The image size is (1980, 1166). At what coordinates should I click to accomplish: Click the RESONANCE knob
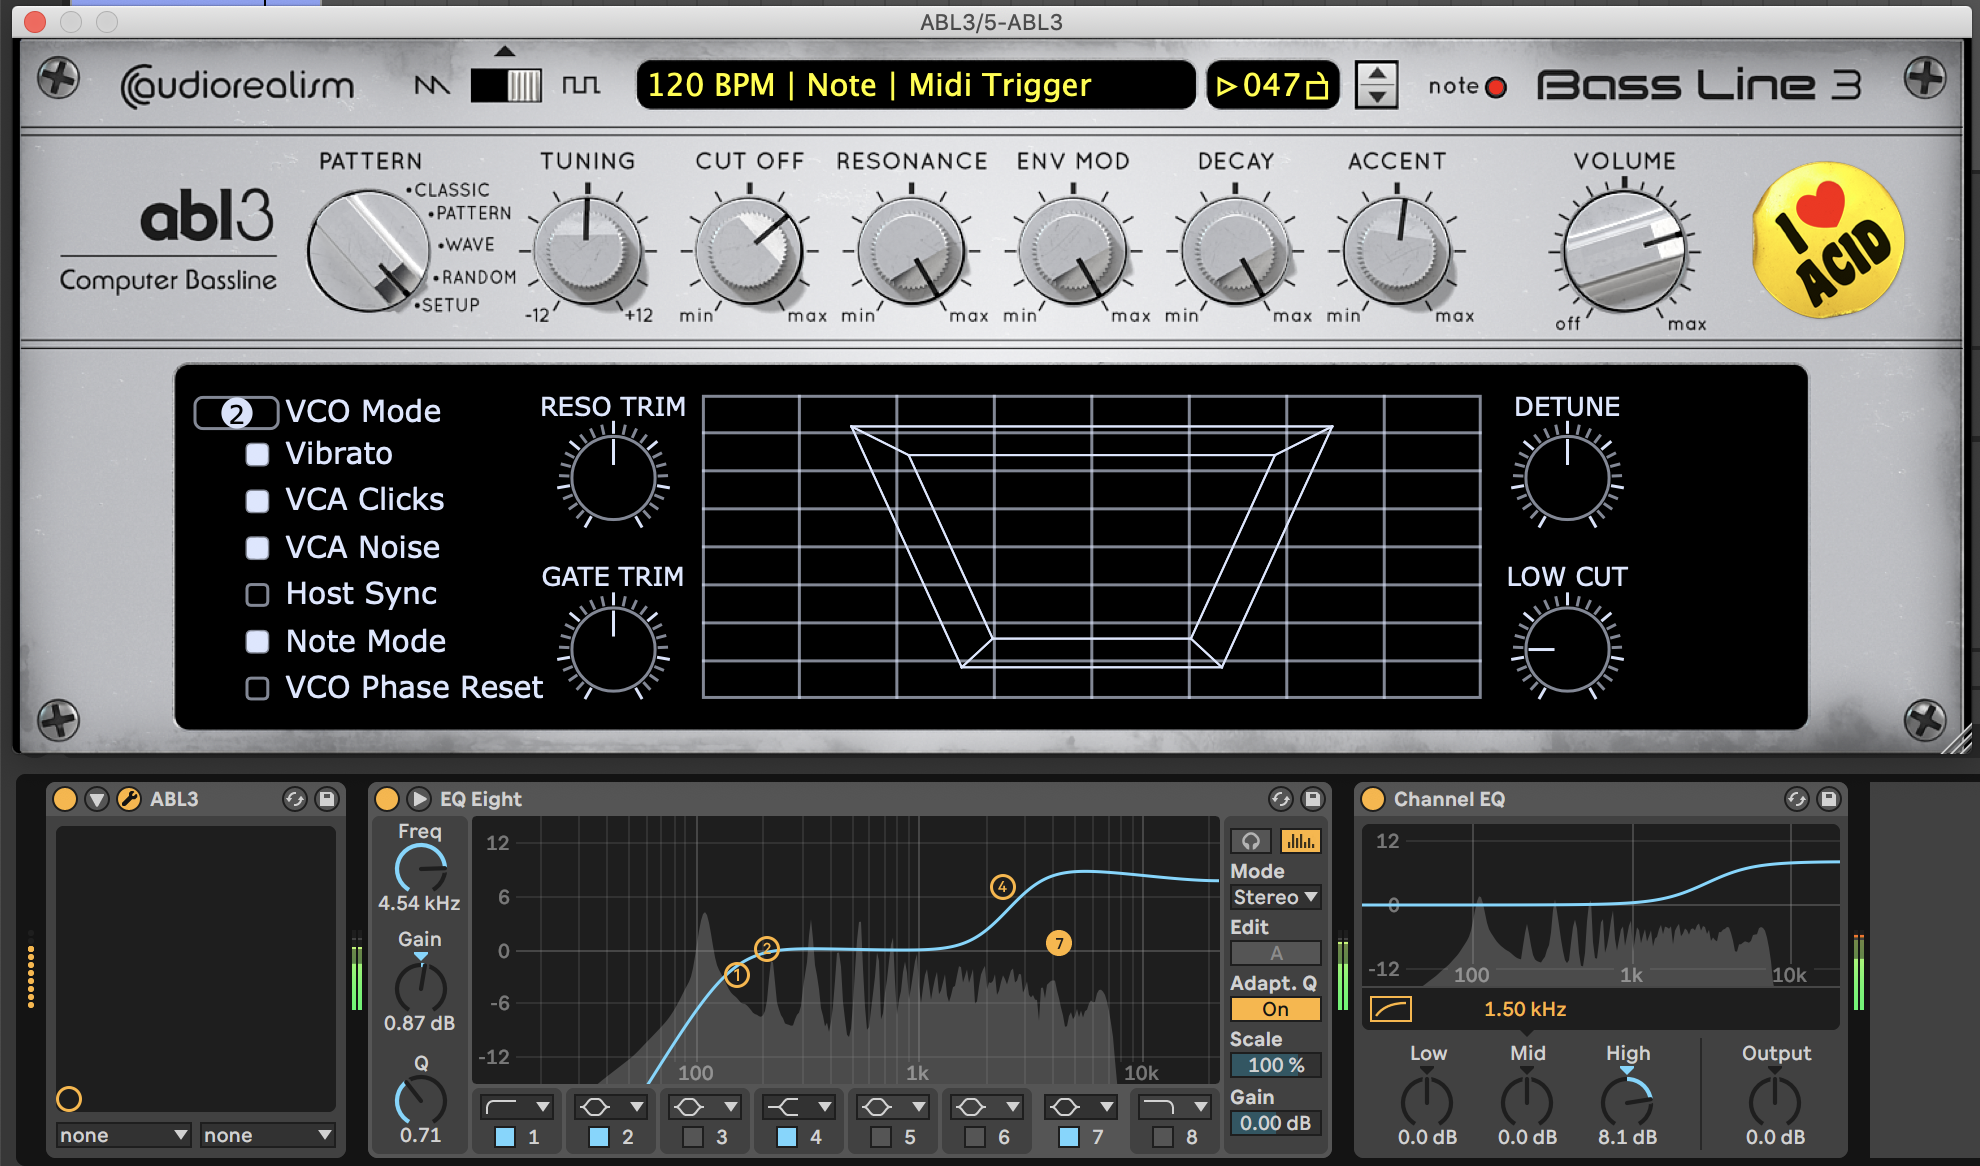pos(911,251)
